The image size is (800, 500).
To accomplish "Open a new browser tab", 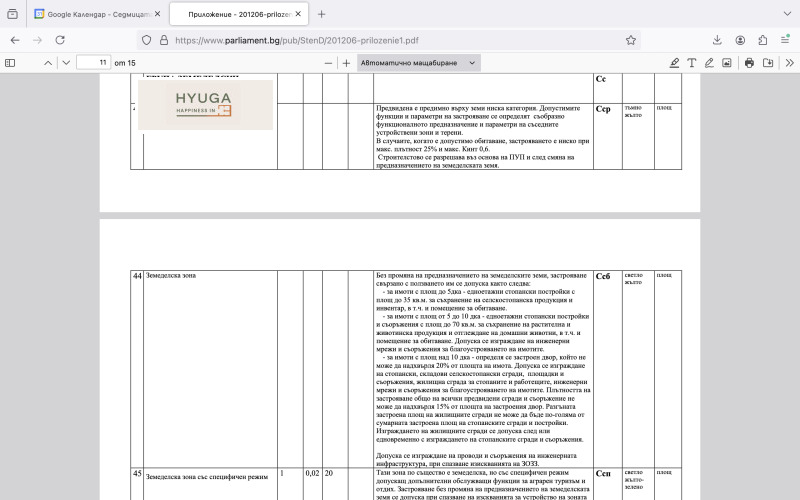I will coord(321,14).
